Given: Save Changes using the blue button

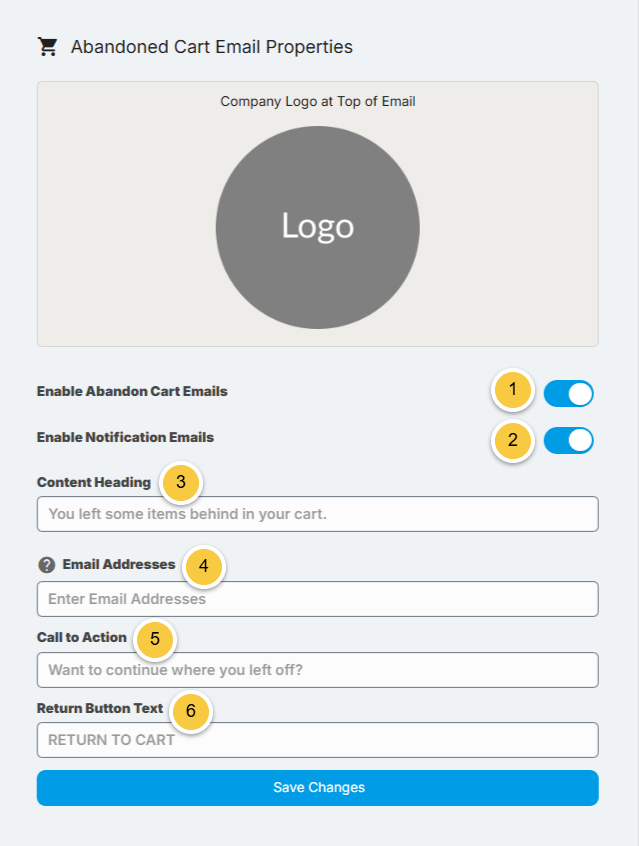Looking at the screenshot, I should pos(318,788).
